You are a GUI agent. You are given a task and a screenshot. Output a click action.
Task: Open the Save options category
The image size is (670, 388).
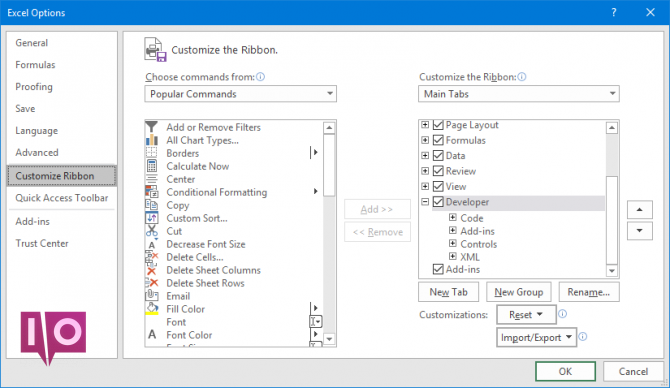point(62,109)
